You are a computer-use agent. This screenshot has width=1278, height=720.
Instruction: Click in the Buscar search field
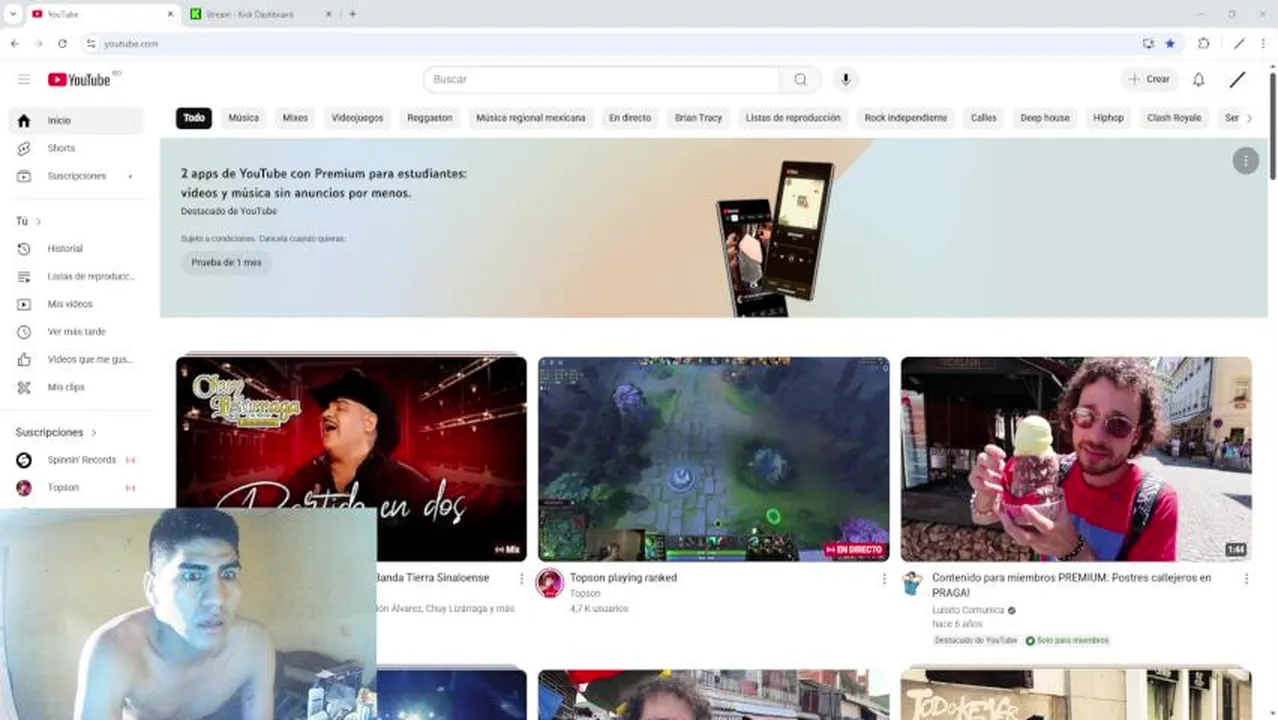[601, 79]
